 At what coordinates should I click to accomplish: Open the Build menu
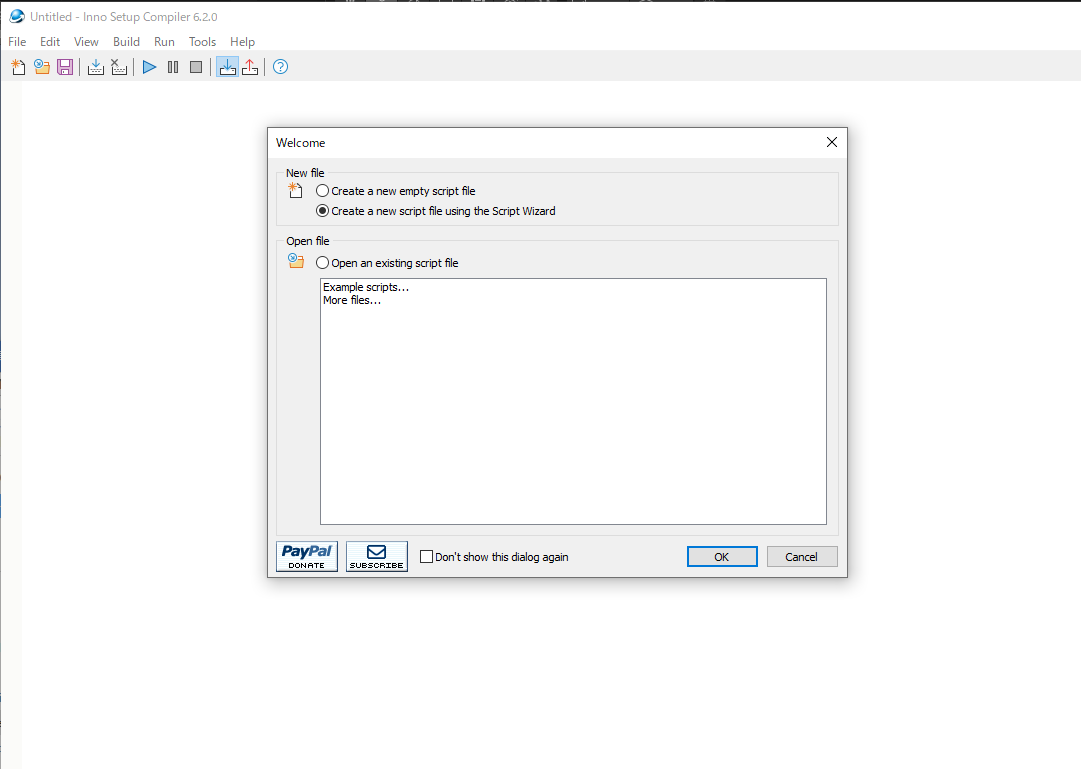coord(126,41)
